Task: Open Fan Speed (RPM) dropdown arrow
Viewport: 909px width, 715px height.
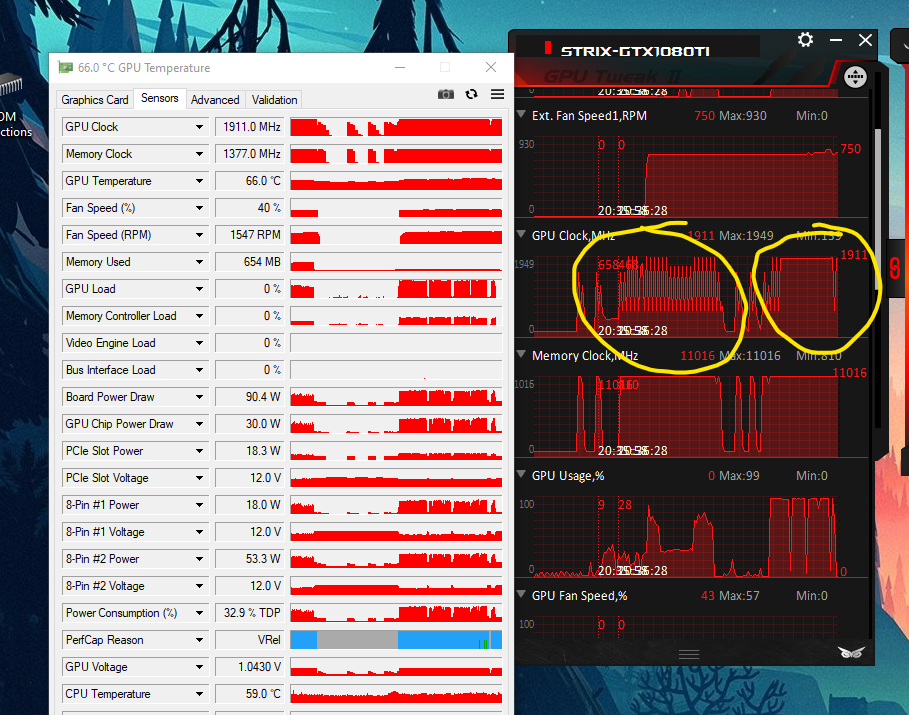Action: pos(199,235)
